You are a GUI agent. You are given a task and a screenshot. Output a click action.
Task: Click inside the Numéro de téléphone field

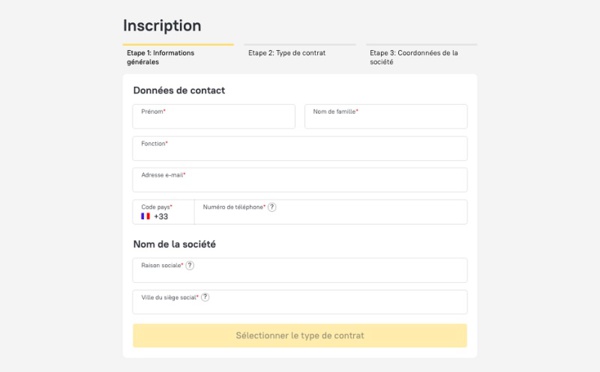[331, 212]
